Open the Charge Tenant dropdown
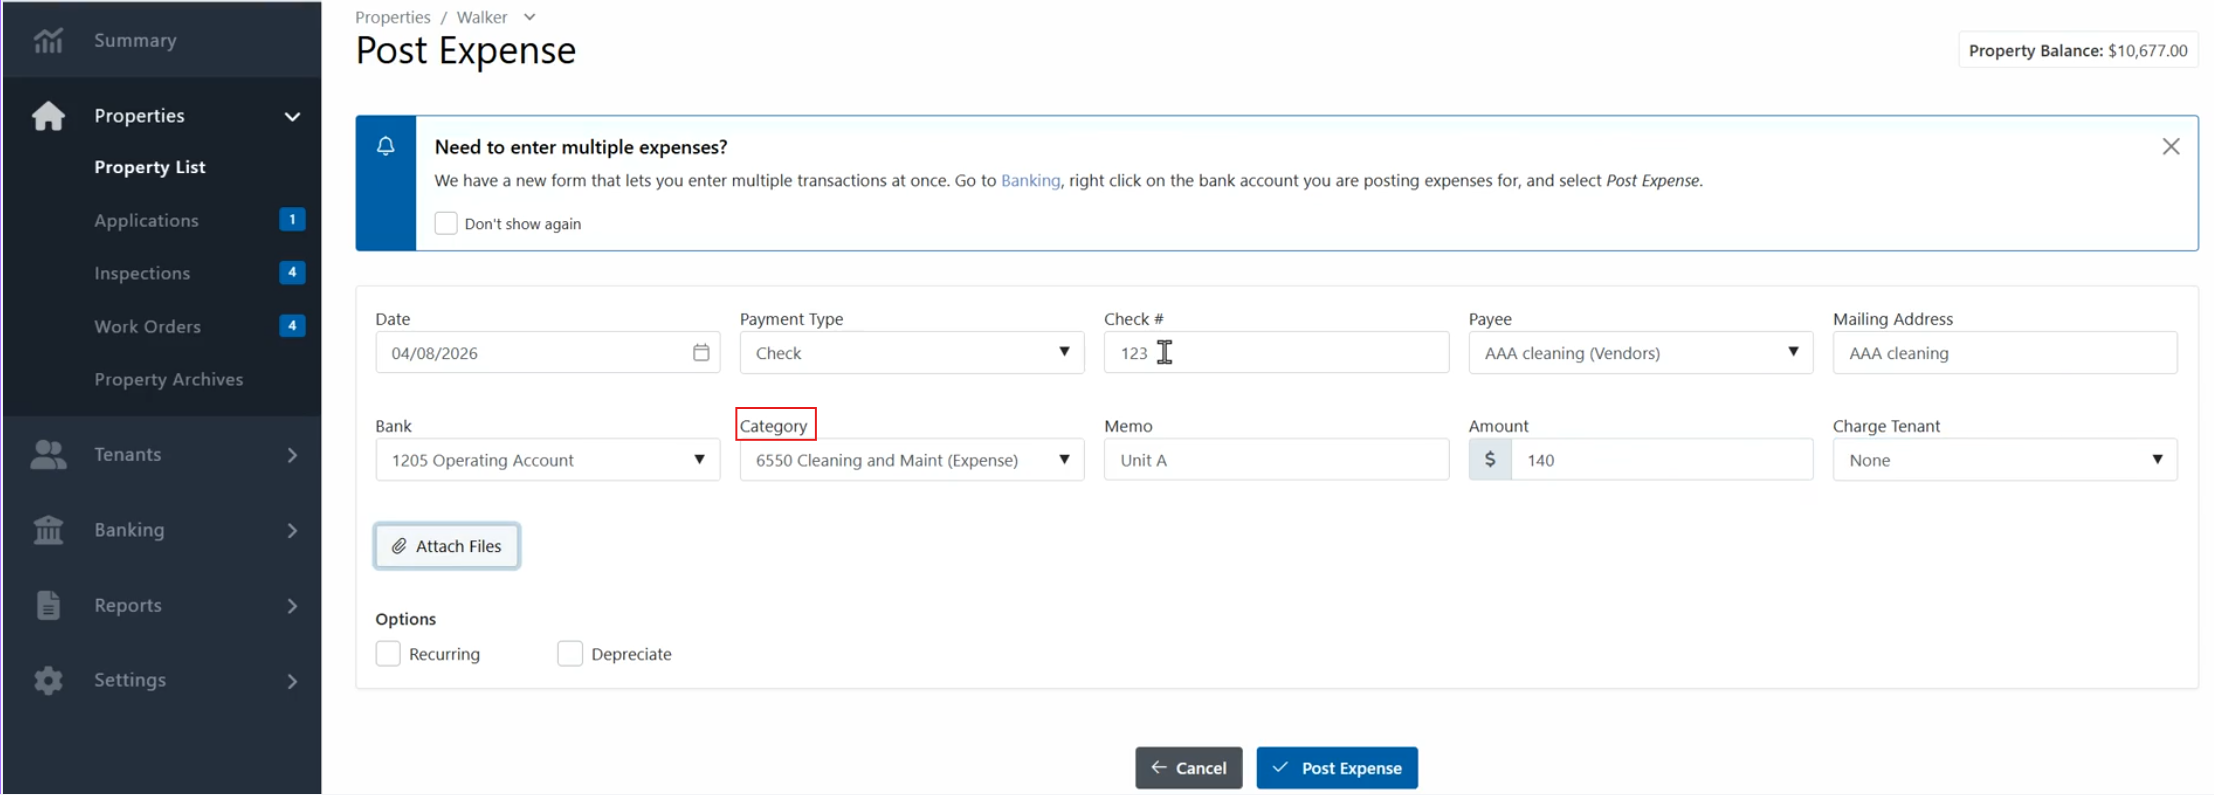Image resolution: width=2214 pixels, height=795 pixels. [x=2004, y=460]
